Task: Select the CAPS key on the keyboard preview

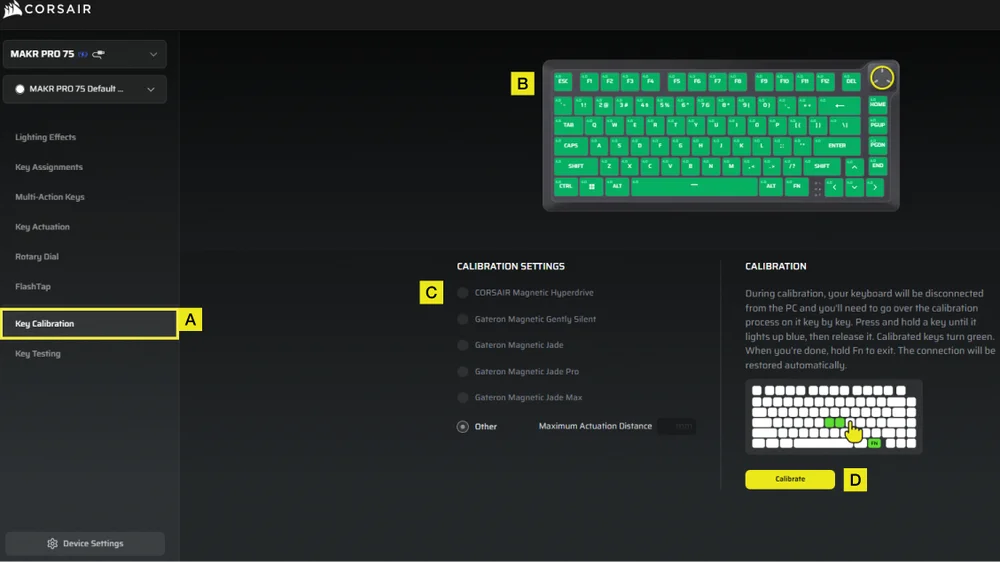Action: pyautogui.click(x=571, y=146)
